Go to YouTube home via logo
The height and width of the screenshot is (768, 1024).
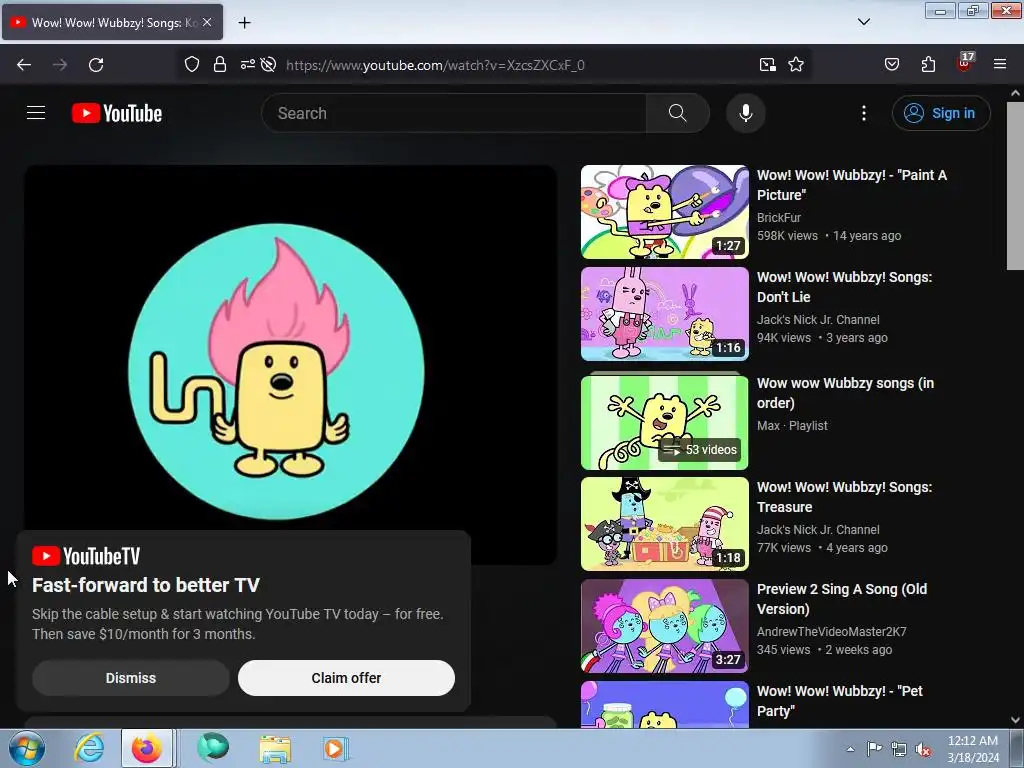click(117, 113)
